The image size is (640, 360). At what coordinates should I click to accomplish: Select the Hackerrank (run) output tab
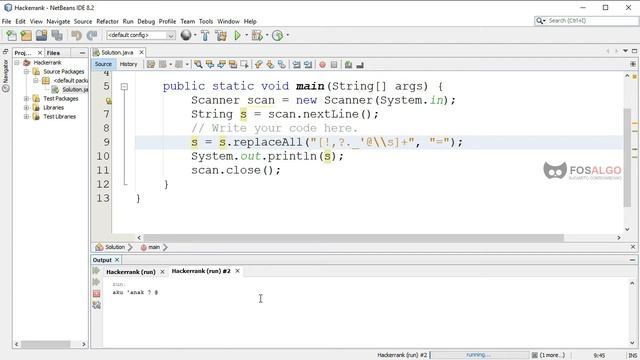pos(131,271)
